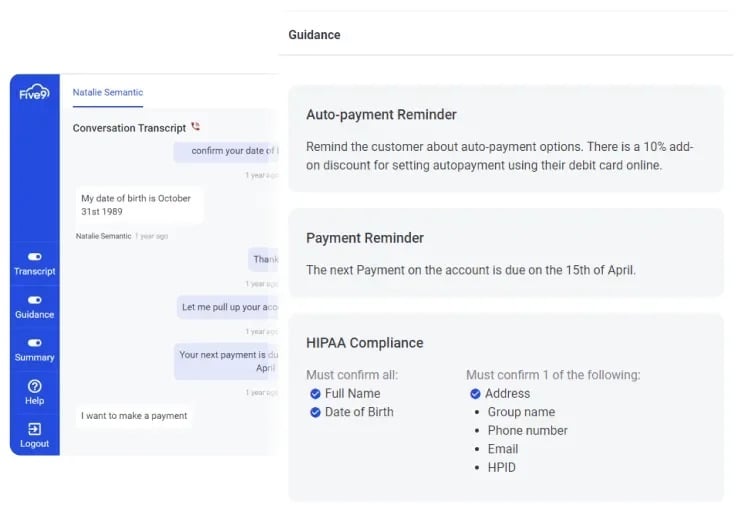Image resolution: width=744 pixels, height=517 pixels.
Task: Toggle the Summary switch
Action: point(34,342)
